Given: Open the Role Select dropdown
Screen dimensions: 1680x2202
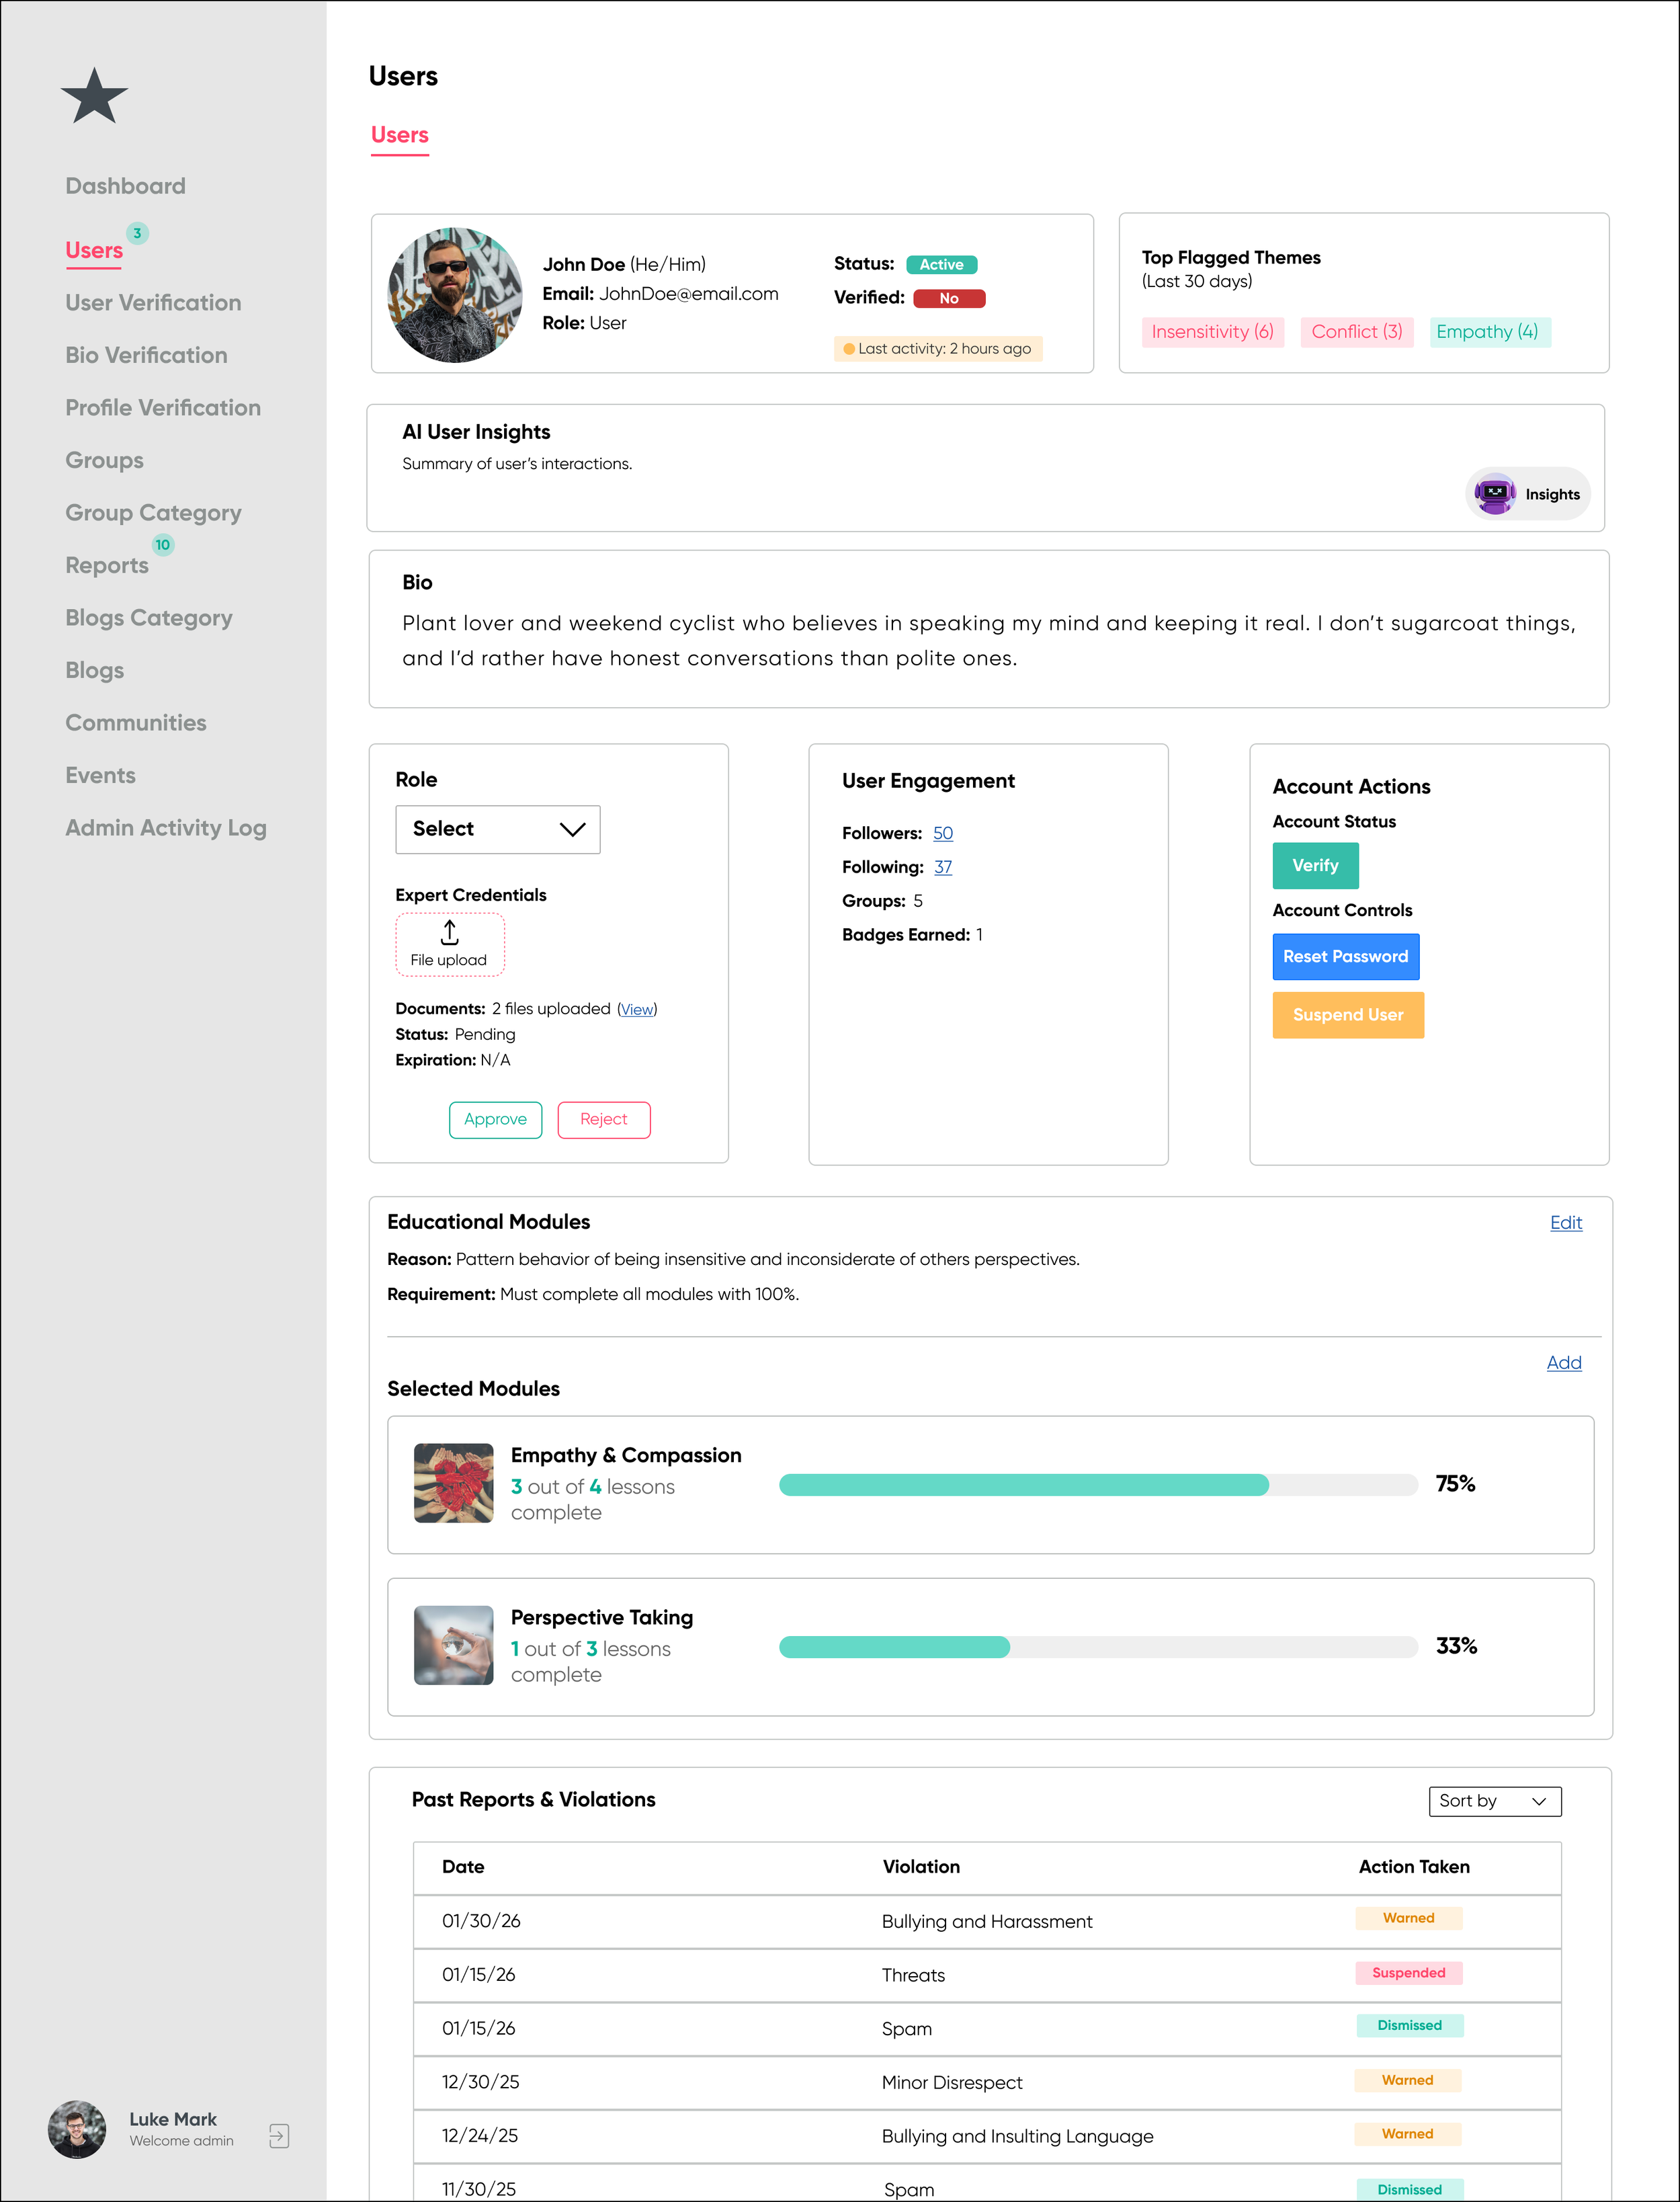Looking at the screenshot, I should click(497, 829).
